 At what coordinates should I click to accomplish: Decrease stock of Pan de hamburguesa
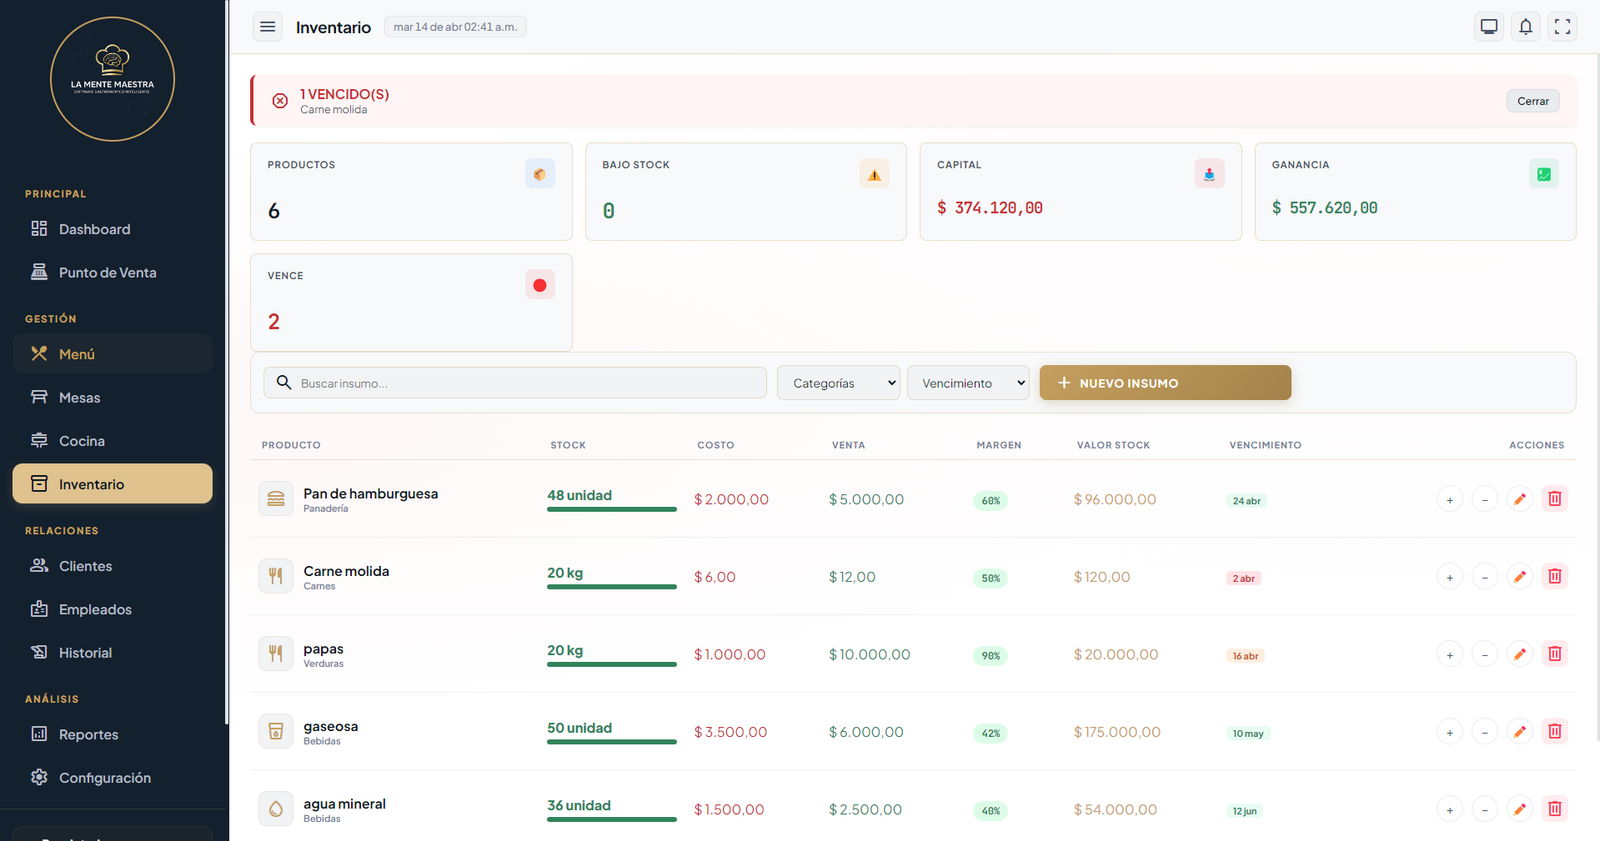click(1485, 499)
